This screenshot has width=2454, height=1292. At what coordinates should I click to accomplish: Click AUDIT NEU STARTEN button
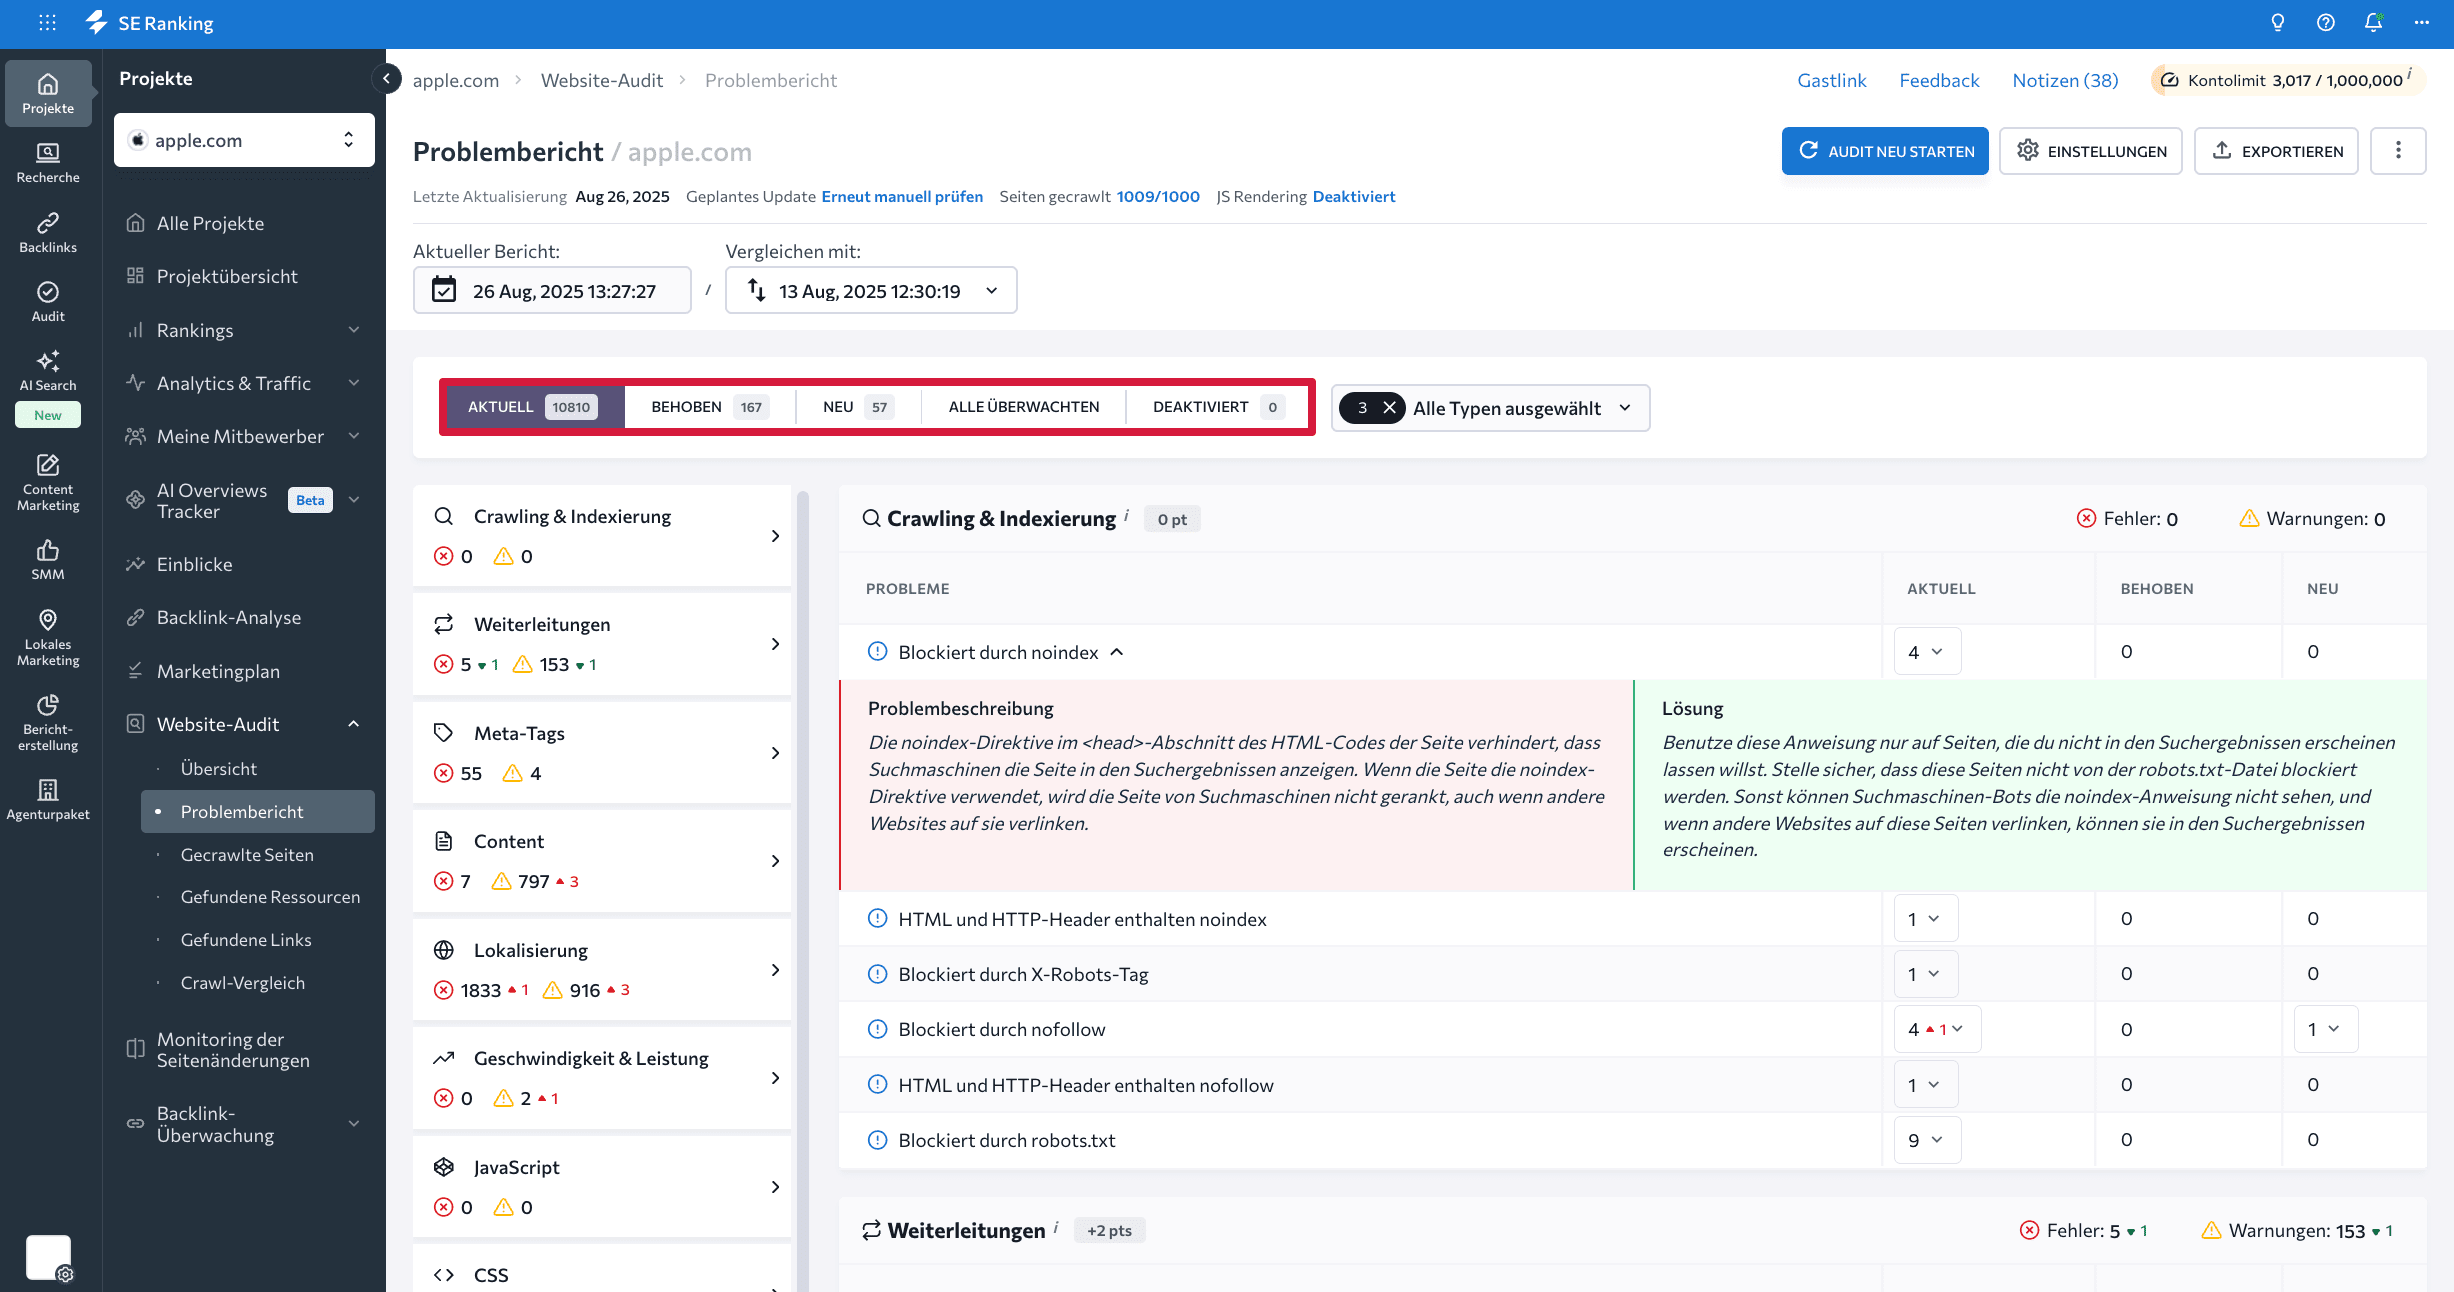[1885, 151]
